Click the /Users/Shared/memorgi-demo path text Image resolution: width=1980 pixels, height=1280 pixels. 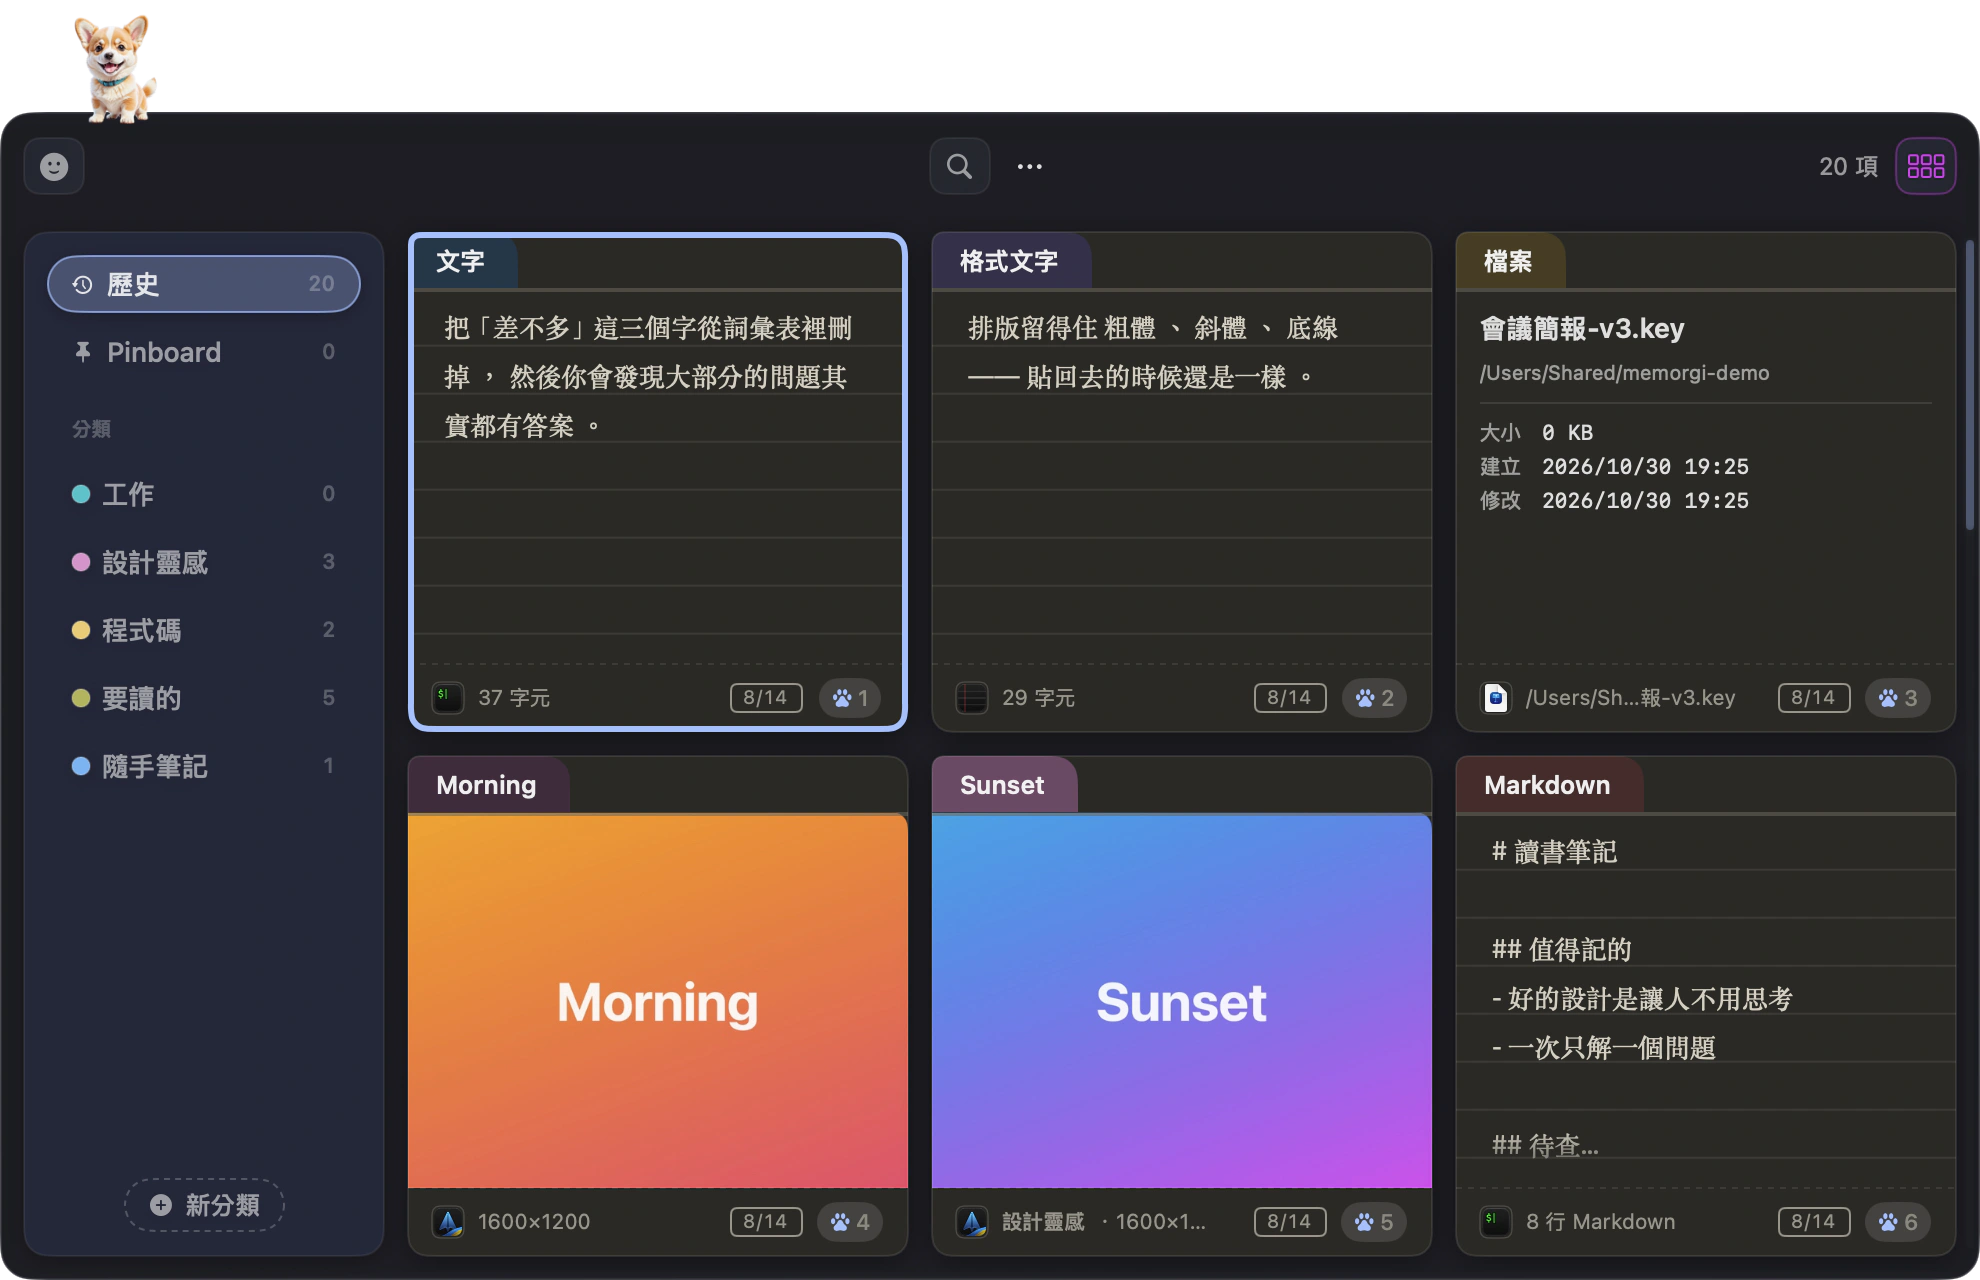(x=1624, y=373)
